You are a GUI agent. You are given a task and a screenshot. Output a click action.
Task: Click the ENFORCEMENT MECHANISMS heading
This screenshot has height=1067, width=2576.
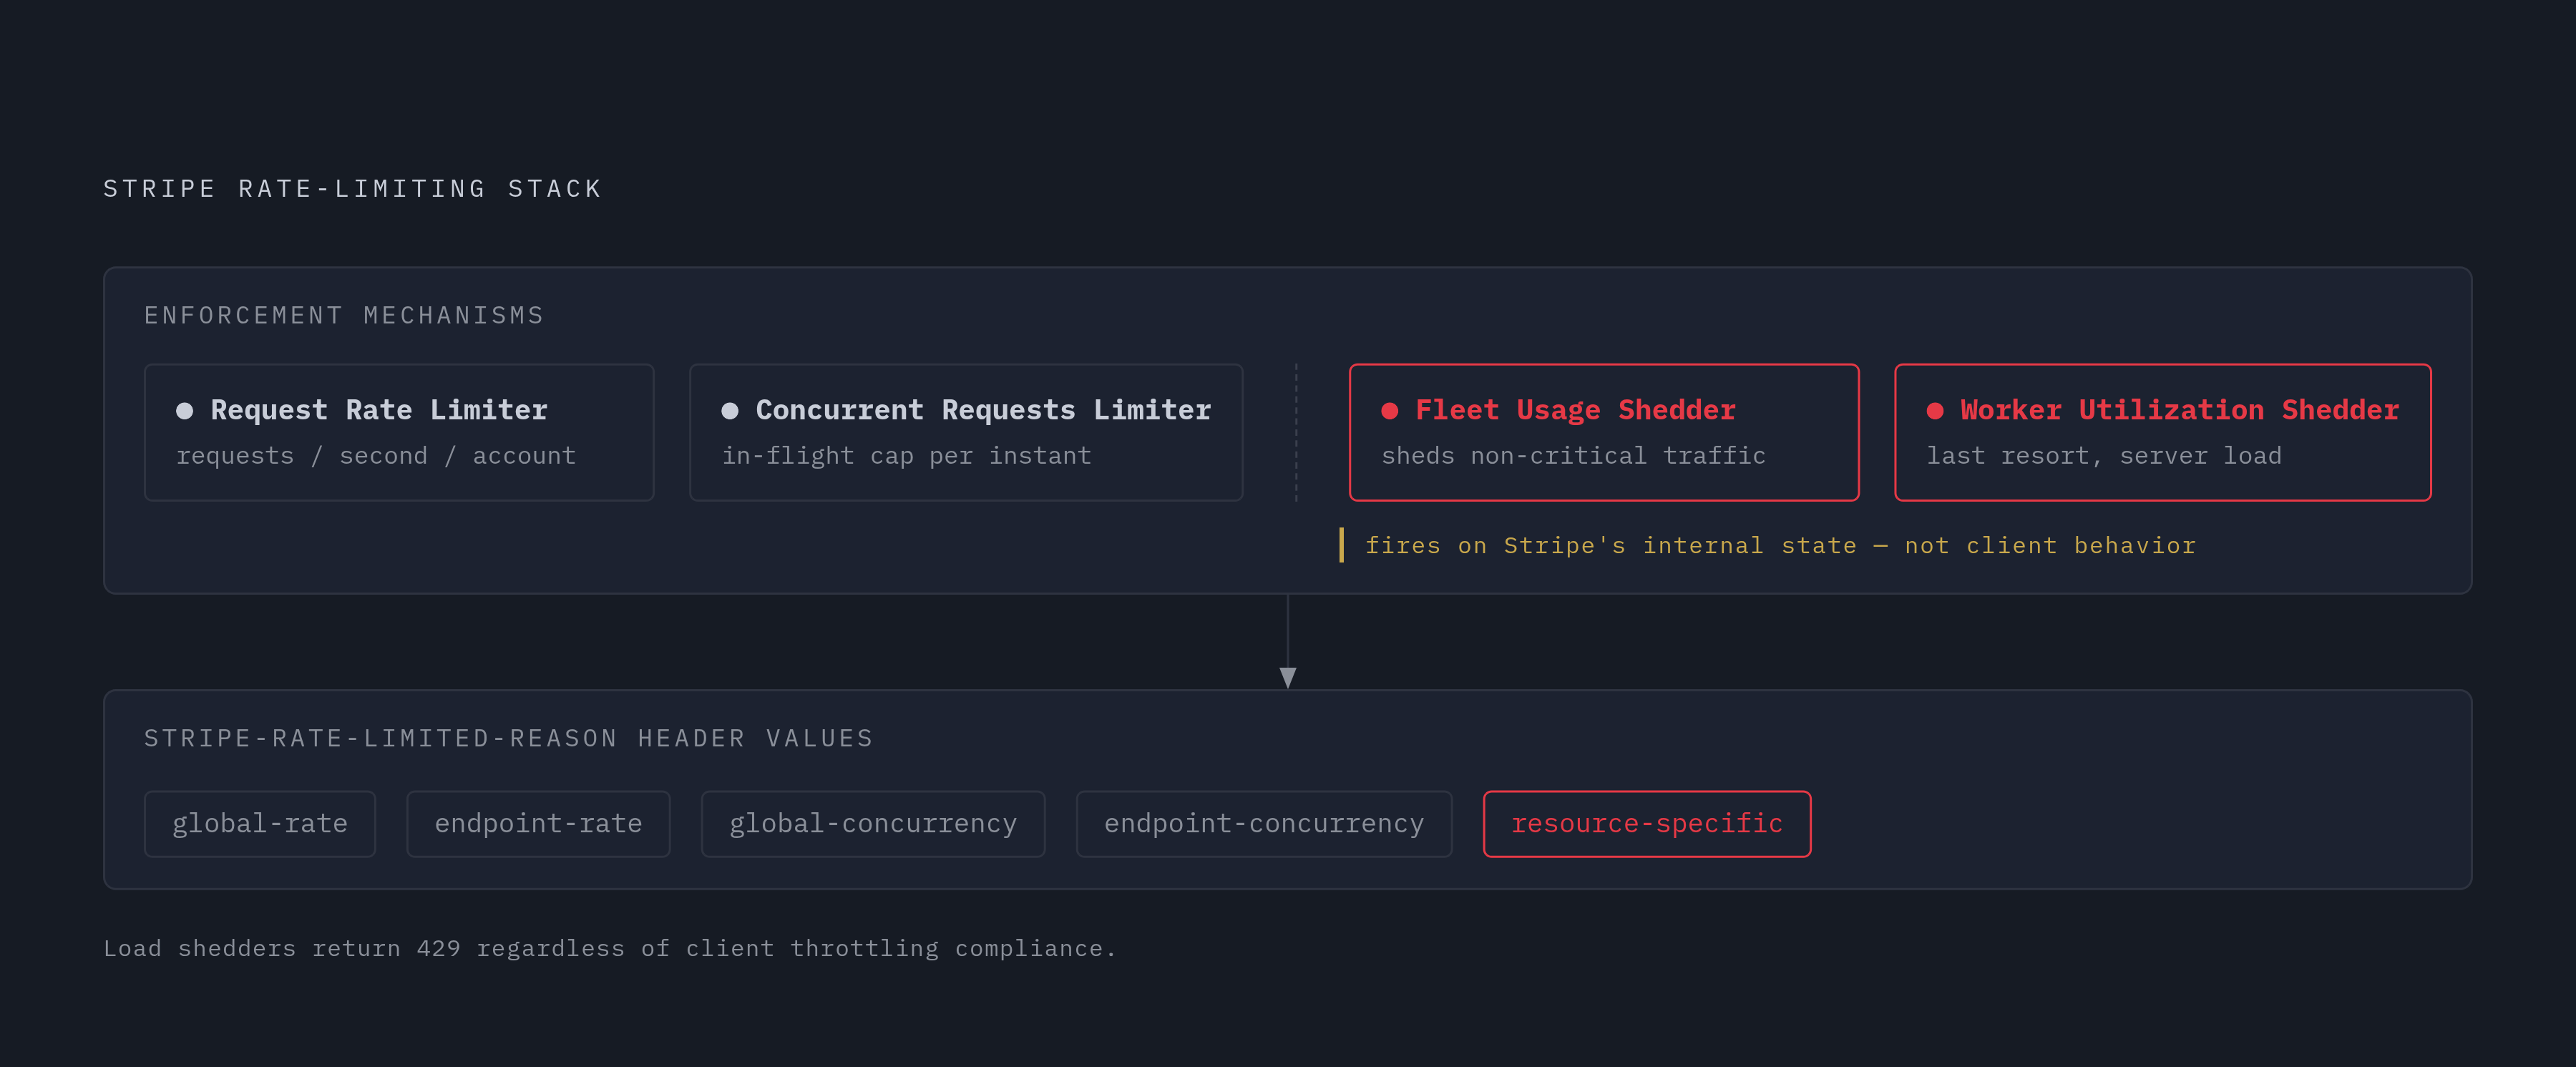(344, 316)
